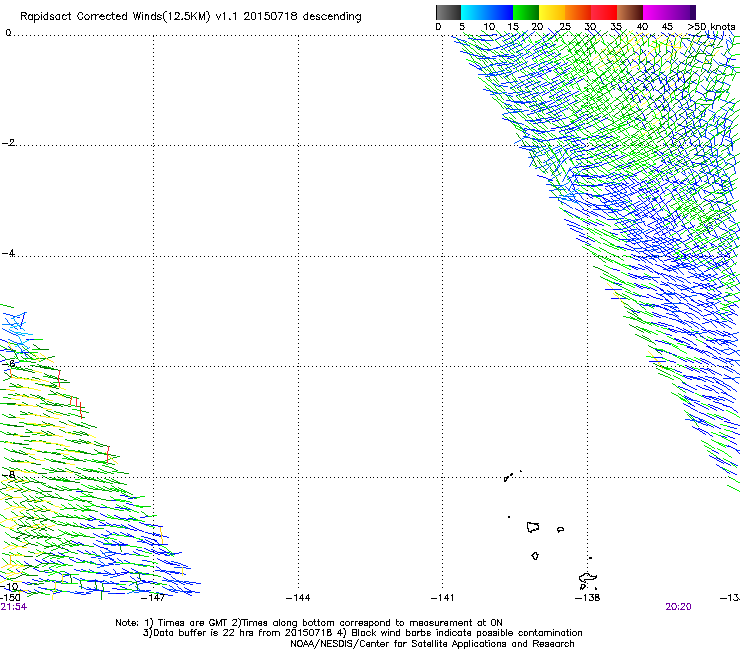Click the island outline on the -138 meridian
The width and height of the screenshot is (740, 650).
[588, 578]
